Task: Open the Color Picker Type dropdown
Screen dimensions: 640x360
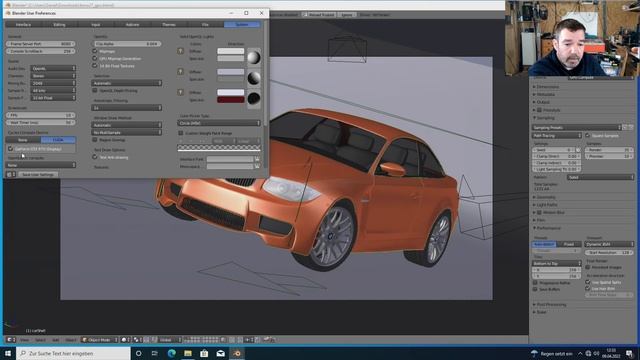Action: click(219, 123)
